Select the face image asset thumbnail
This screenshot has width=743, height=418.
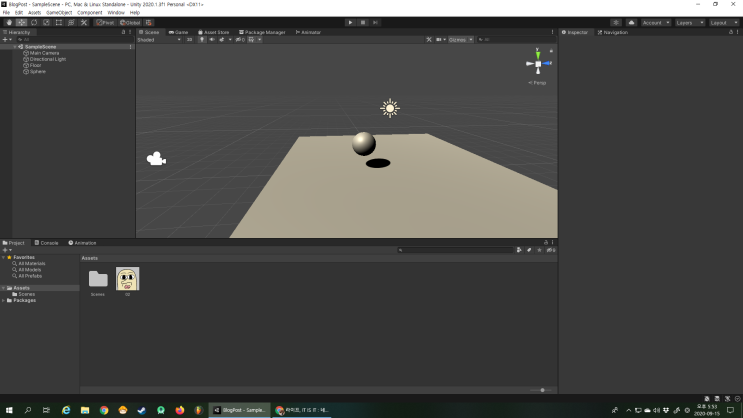click(127, 279)
